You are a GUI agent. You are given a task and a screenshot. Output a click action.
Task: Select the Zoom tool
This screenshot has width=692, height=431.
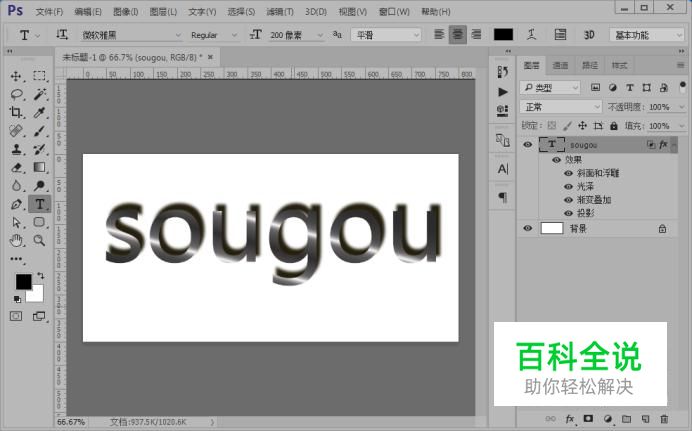pyautogui.click(x=39, y=240)
